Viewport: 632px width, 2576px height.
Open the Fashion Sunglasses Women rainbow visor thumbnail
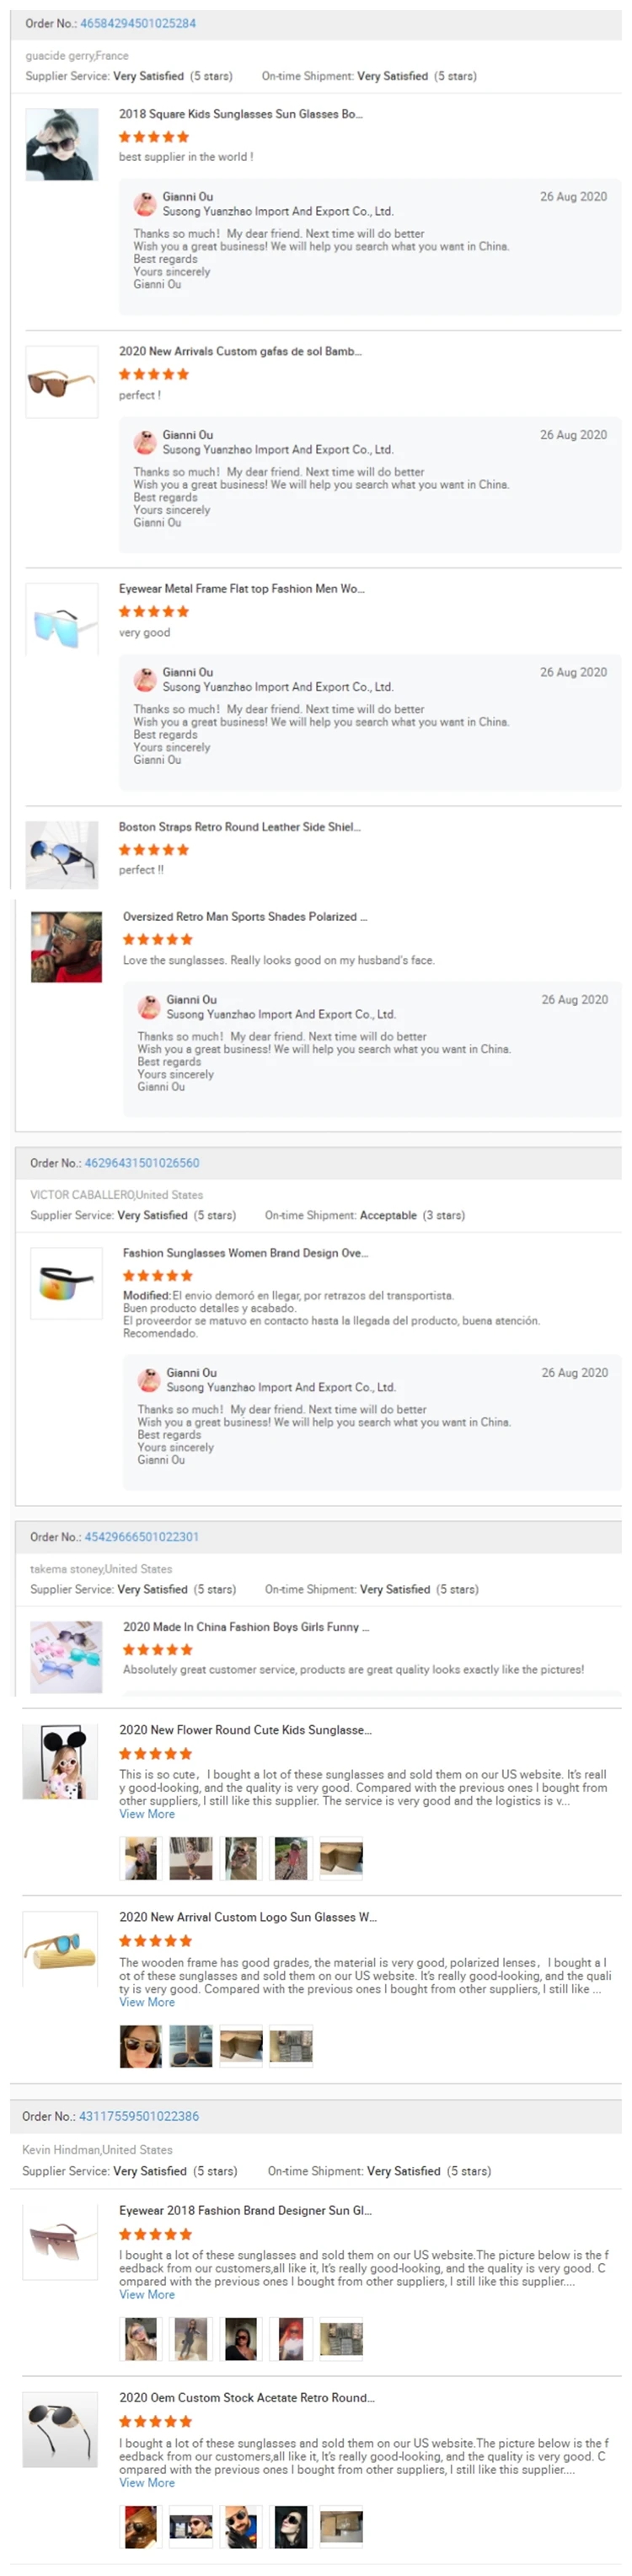pos(66,1283)
